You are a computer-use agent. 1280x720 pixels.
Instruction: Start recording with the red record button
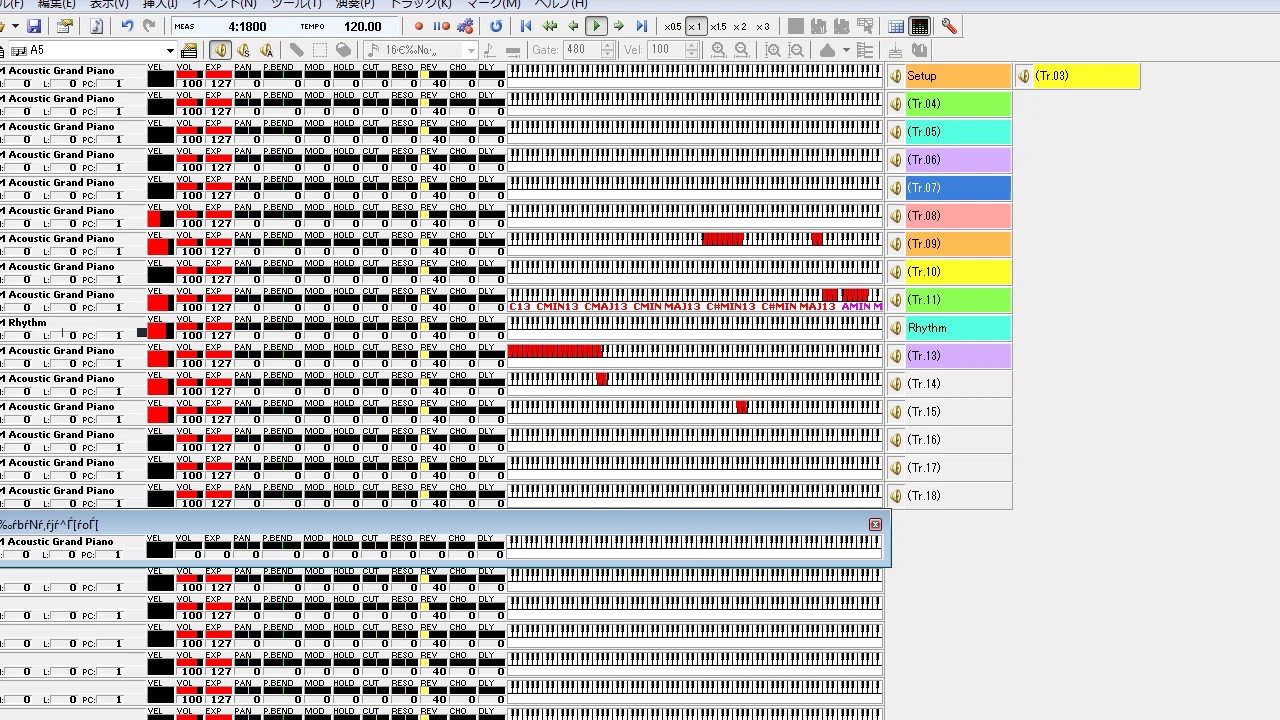[419, 26]
